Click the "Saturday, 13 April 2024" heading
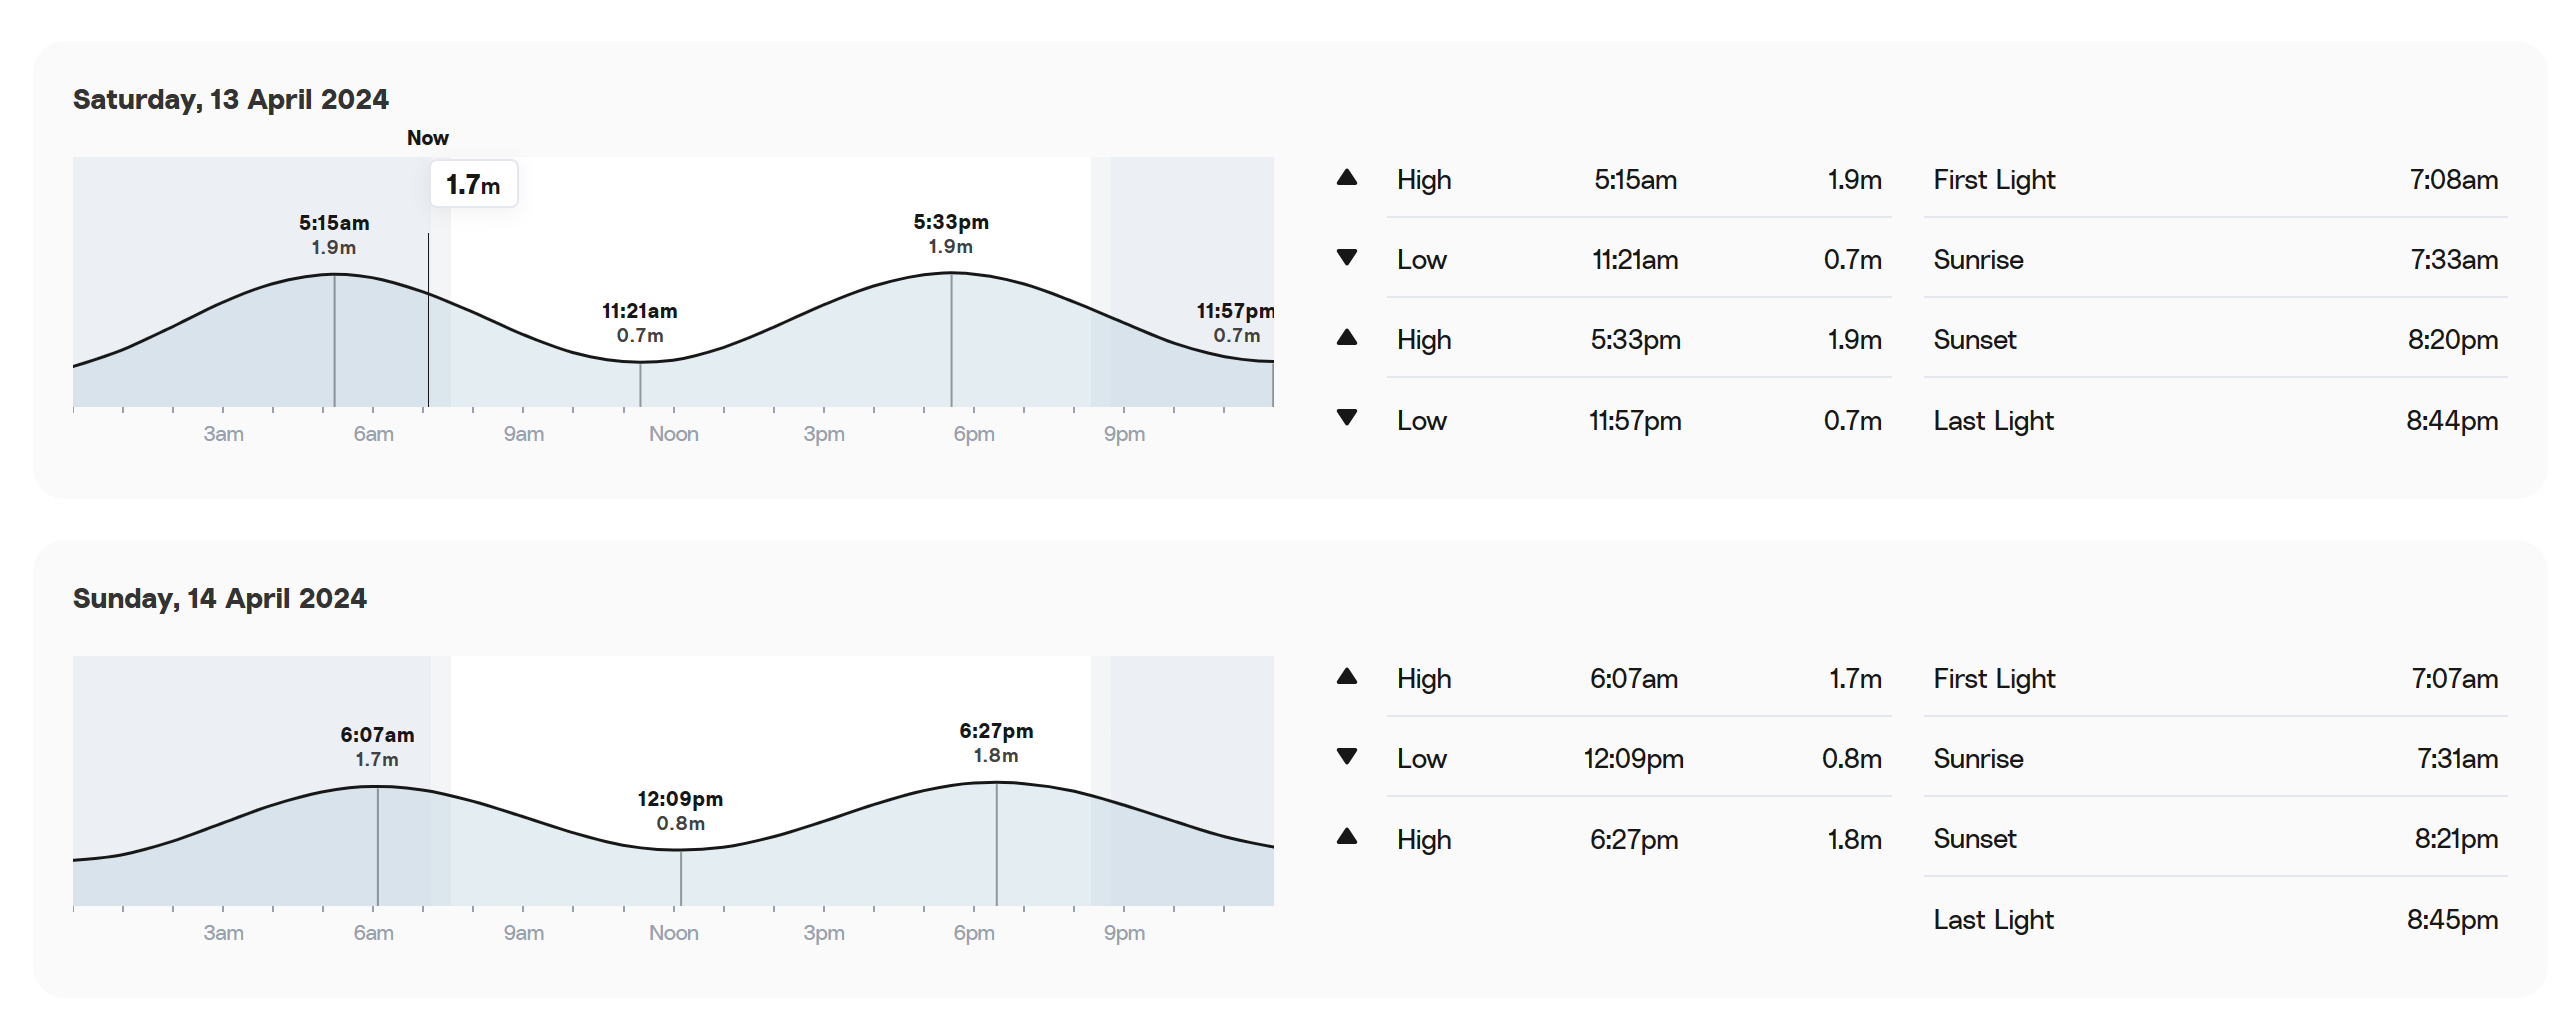 [x=231, y=100]
